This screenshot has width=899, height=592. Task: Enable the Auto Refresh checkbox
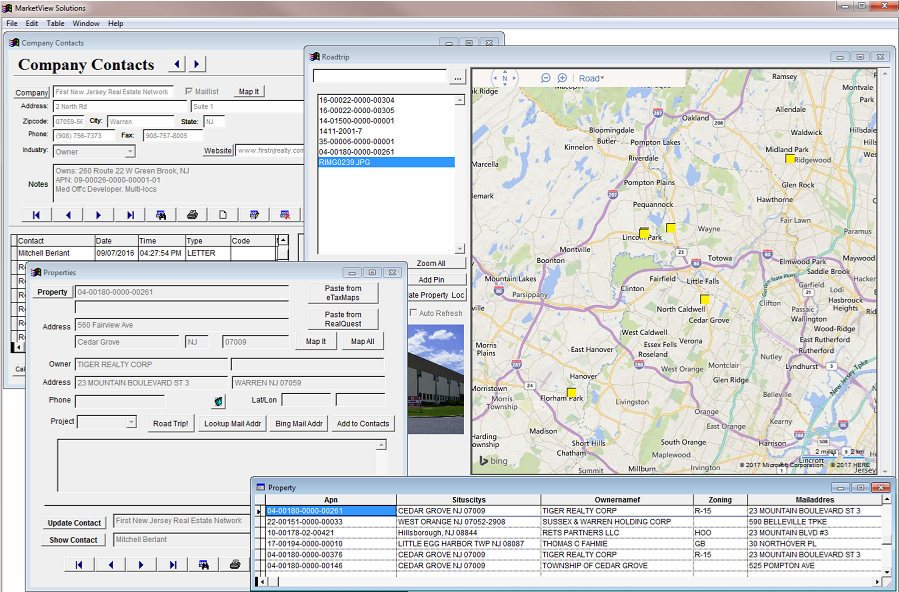413,313
